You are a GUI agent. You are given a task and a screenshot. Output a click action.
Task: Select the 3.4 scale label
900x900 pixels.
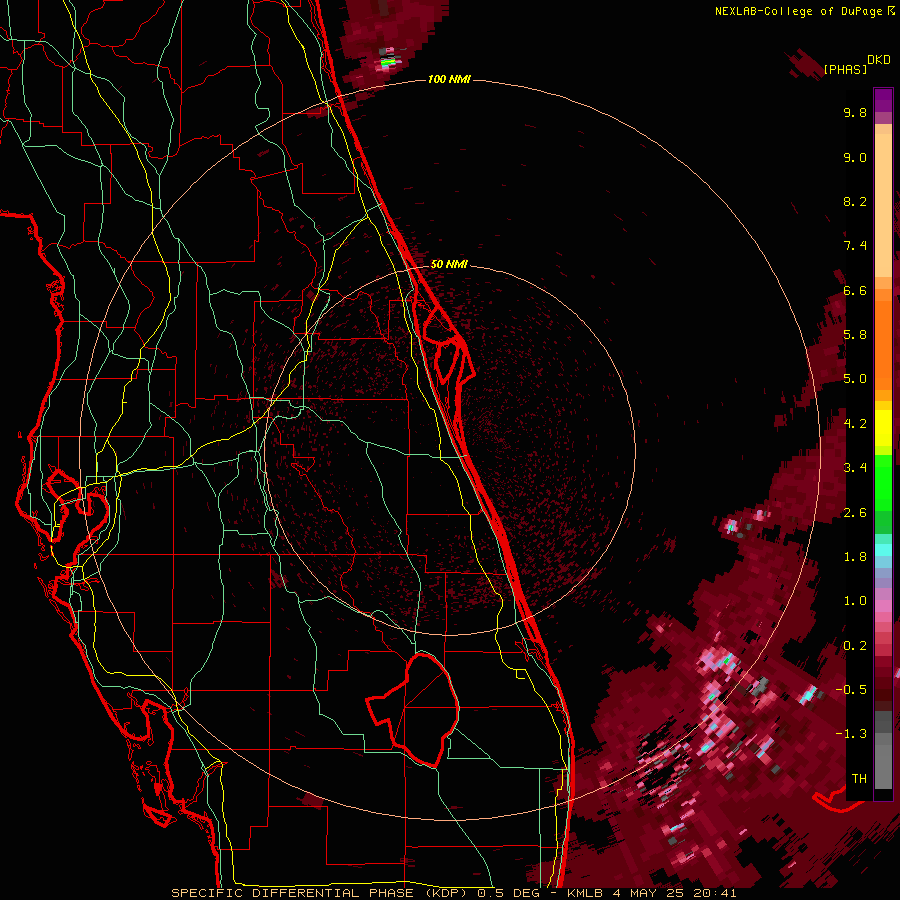click(x=855, y=468)
